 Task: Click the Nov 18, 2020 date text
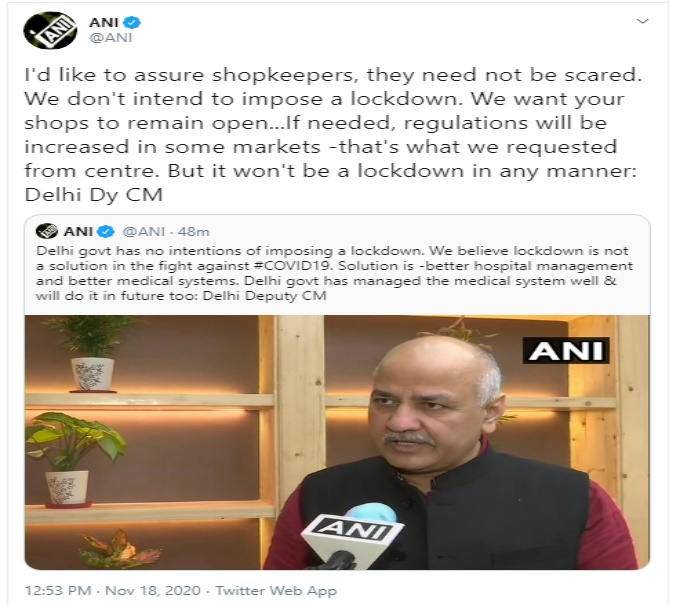(x=153, y=590)
